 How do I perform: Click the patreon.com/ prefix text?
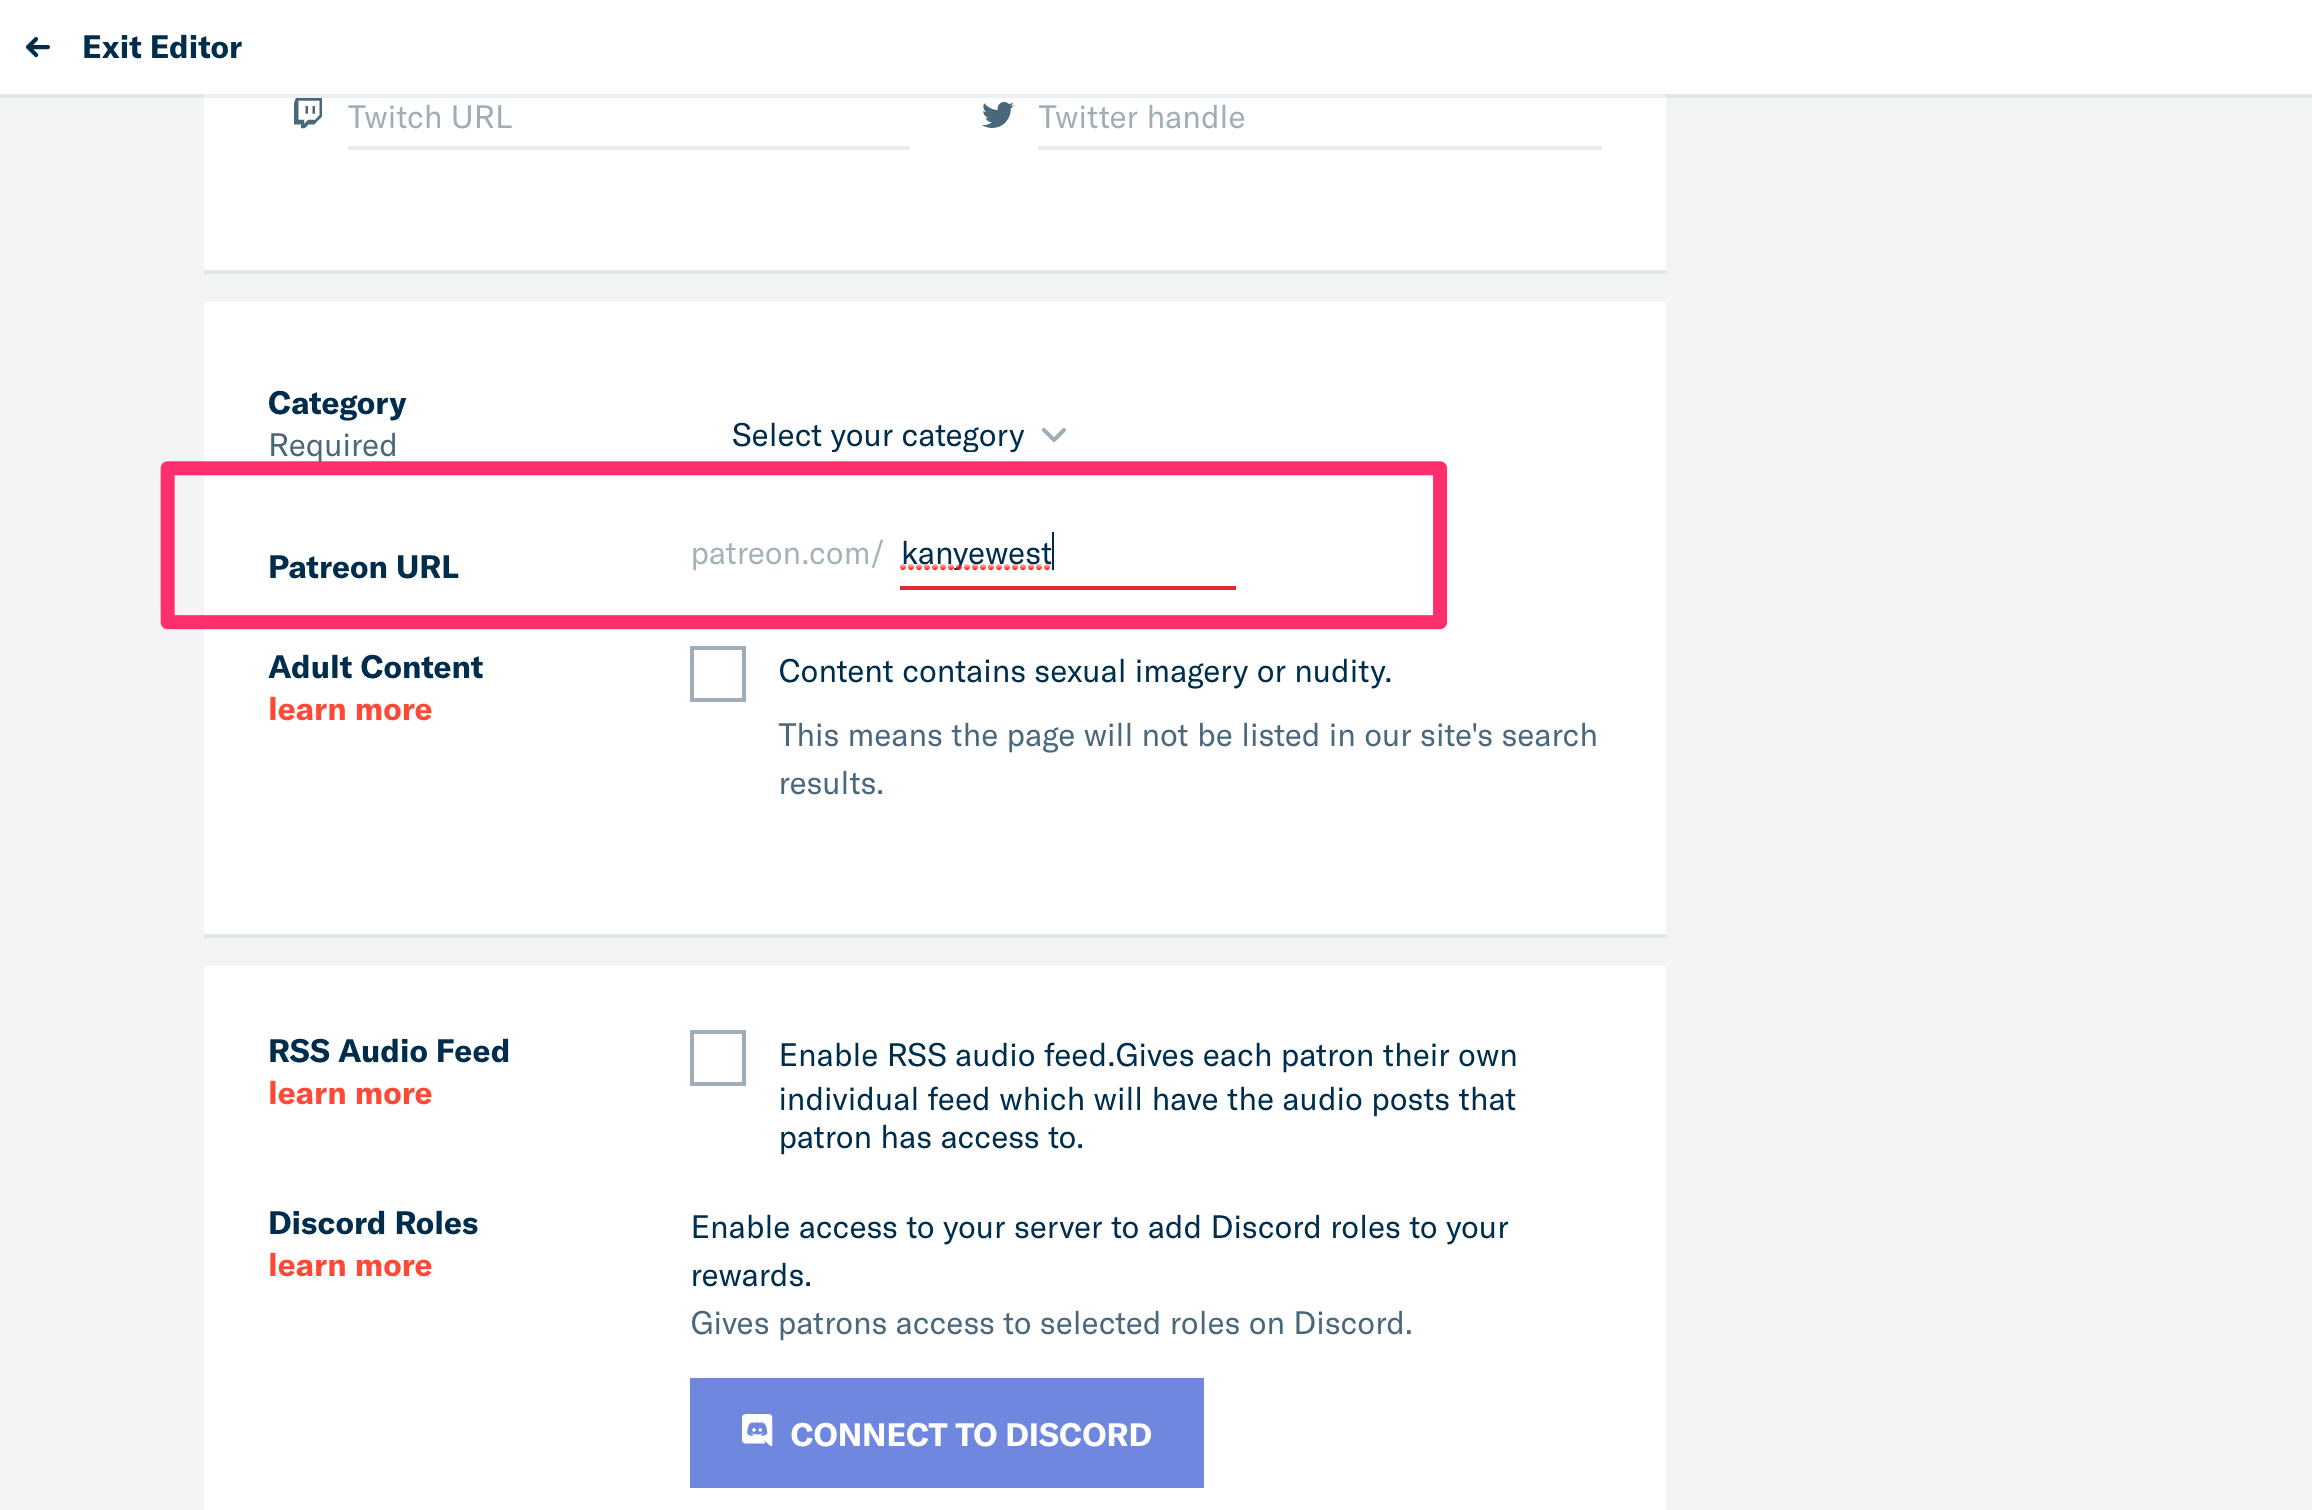[786, 554]
